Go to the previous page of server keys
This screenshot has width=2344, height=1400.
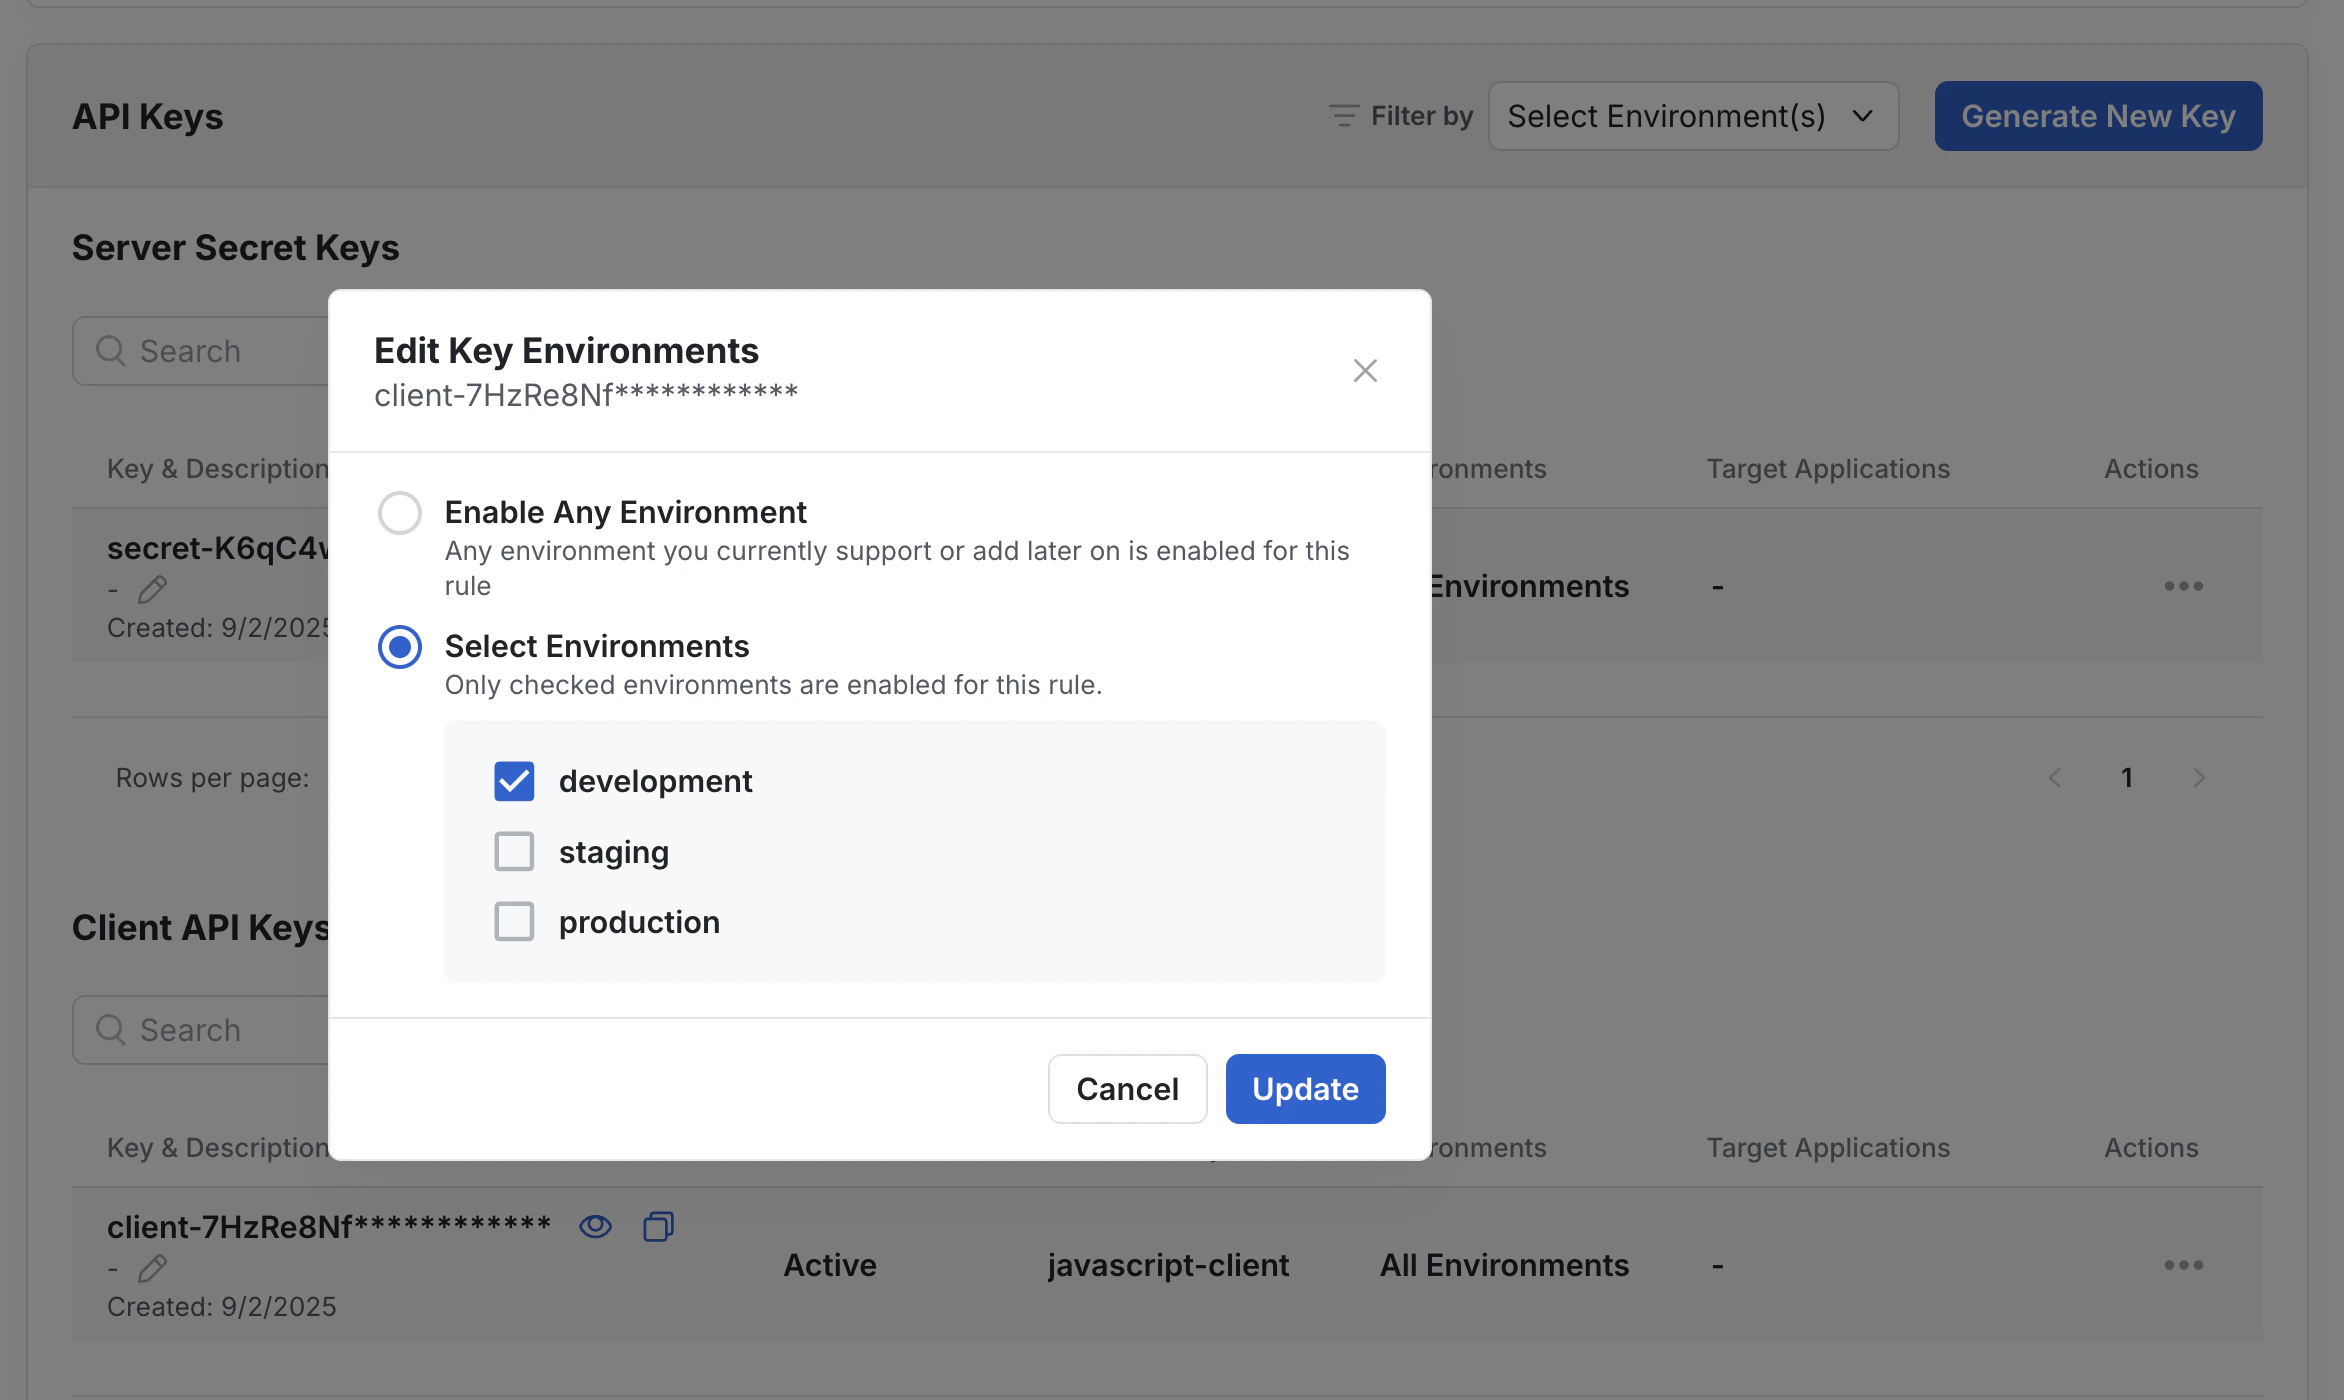(x=2056, y=777)
